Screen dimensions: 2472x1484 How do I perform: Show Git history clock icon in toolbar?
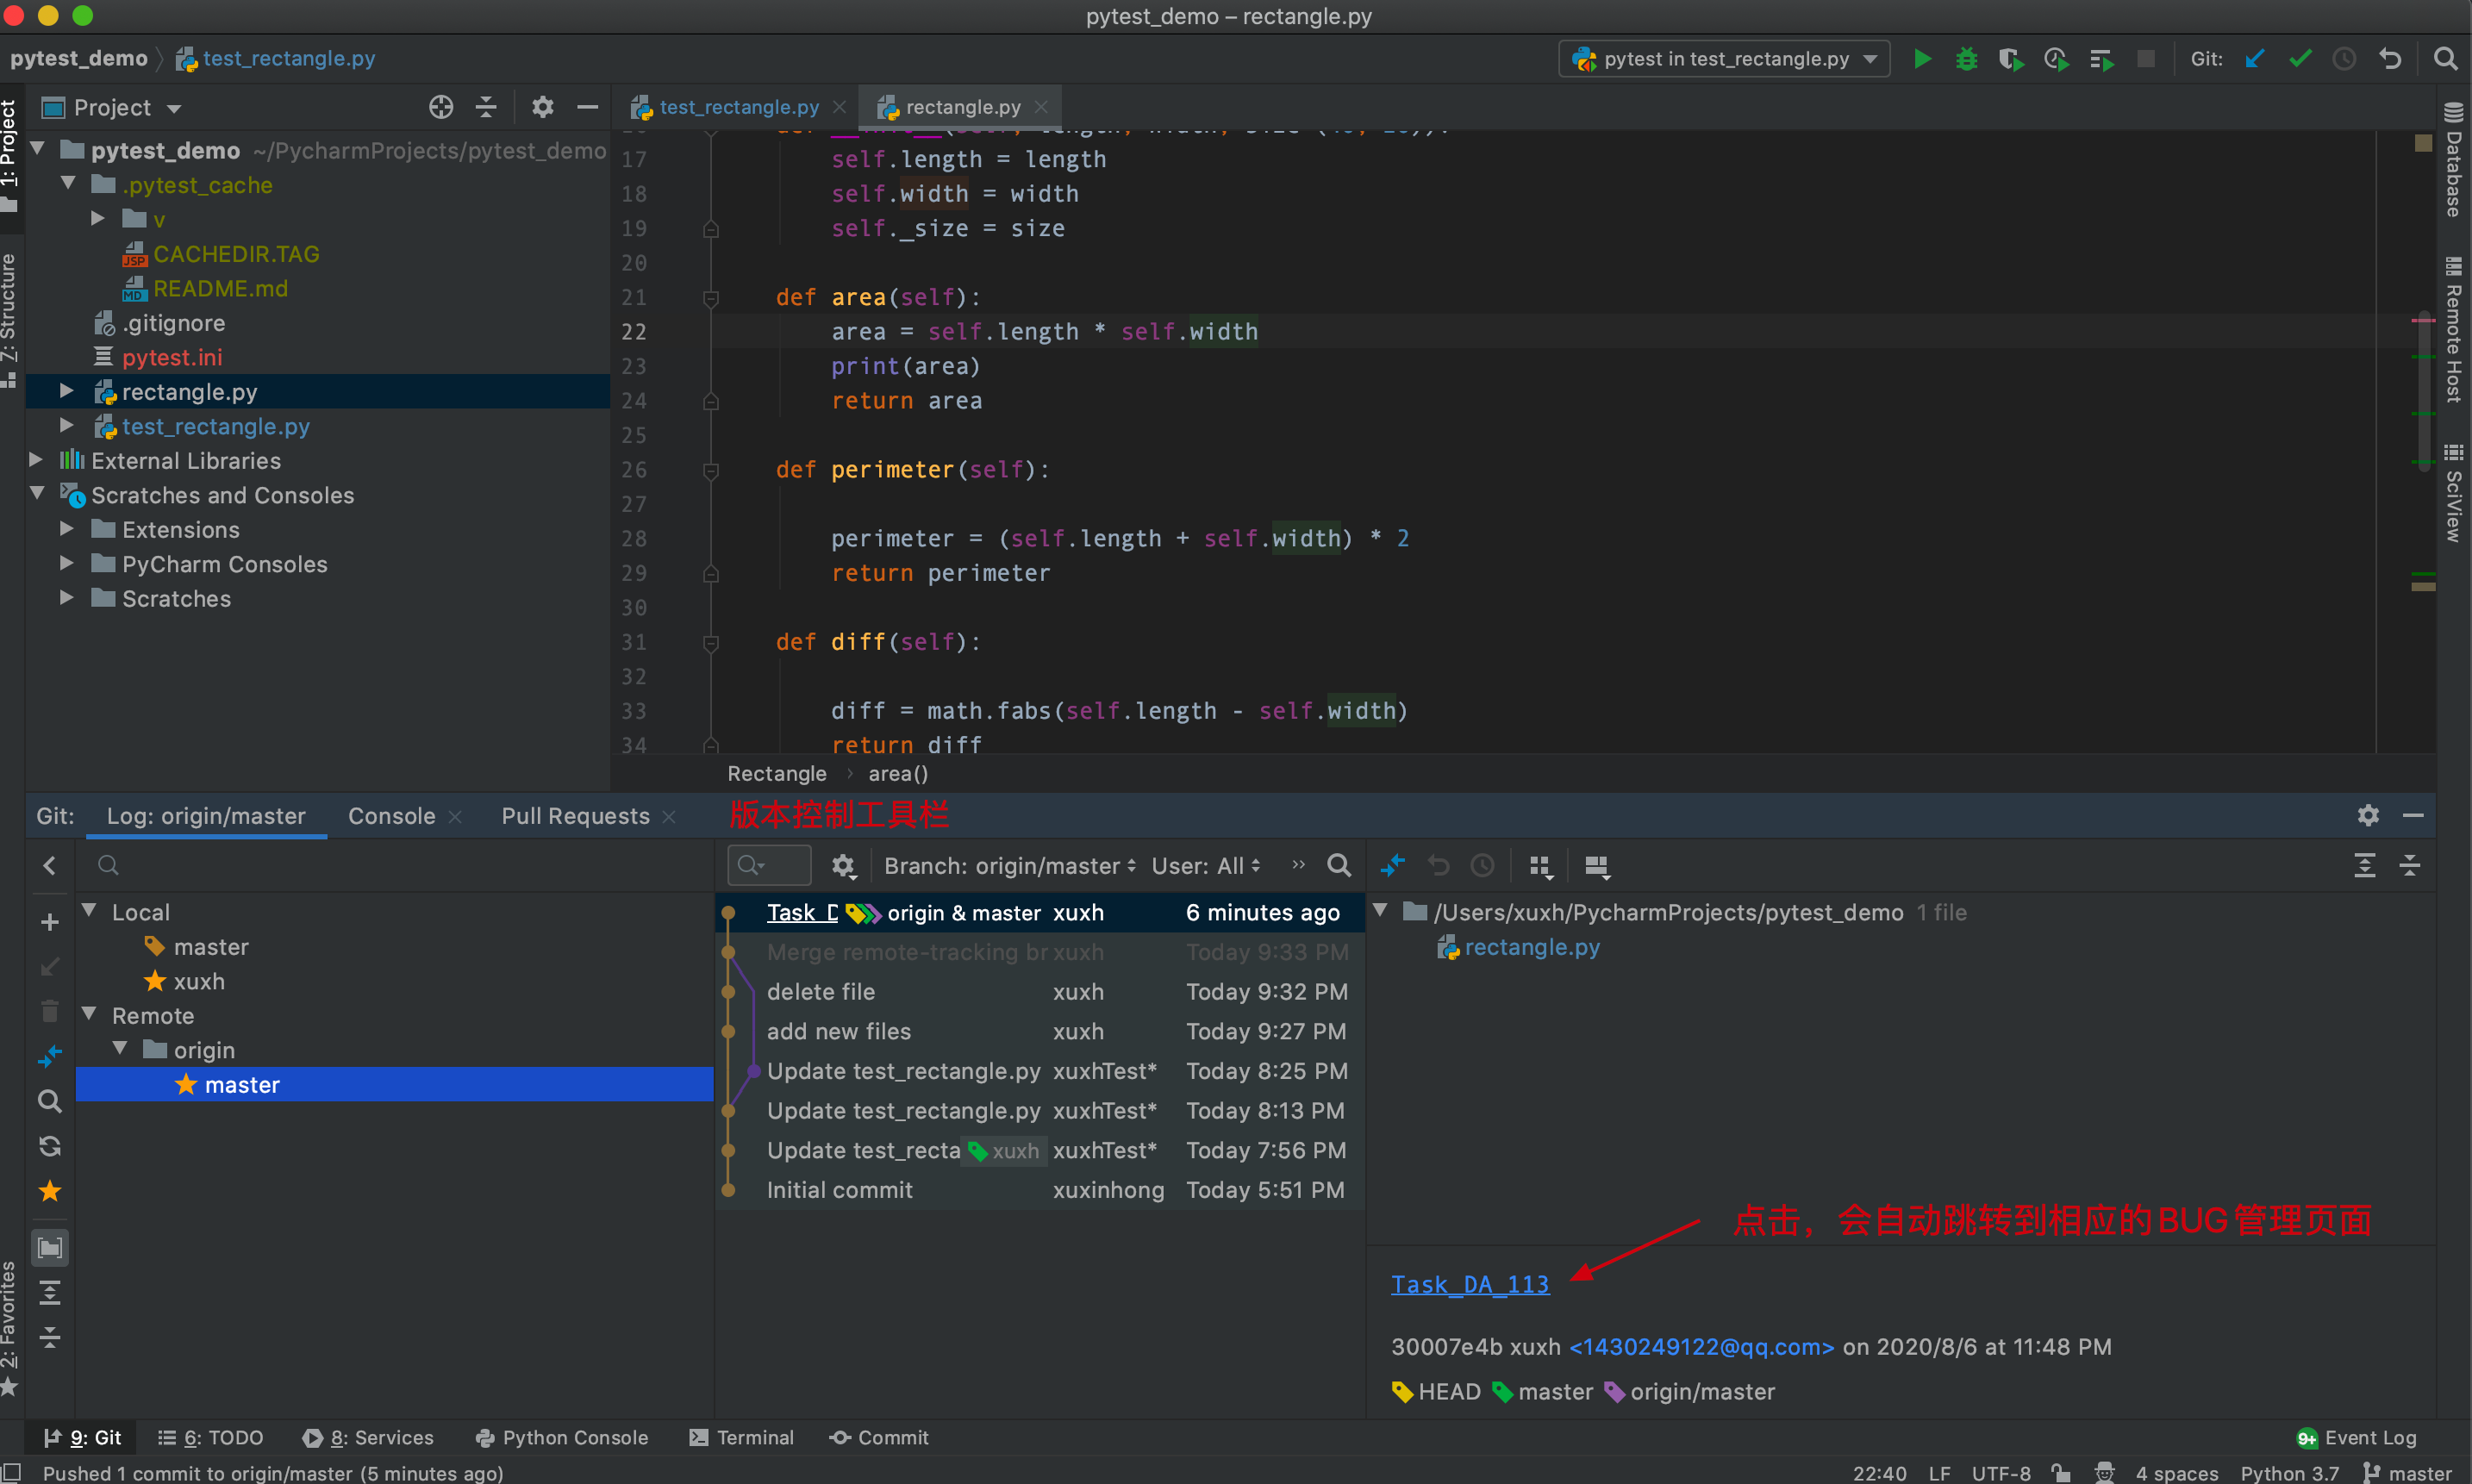2344,59
